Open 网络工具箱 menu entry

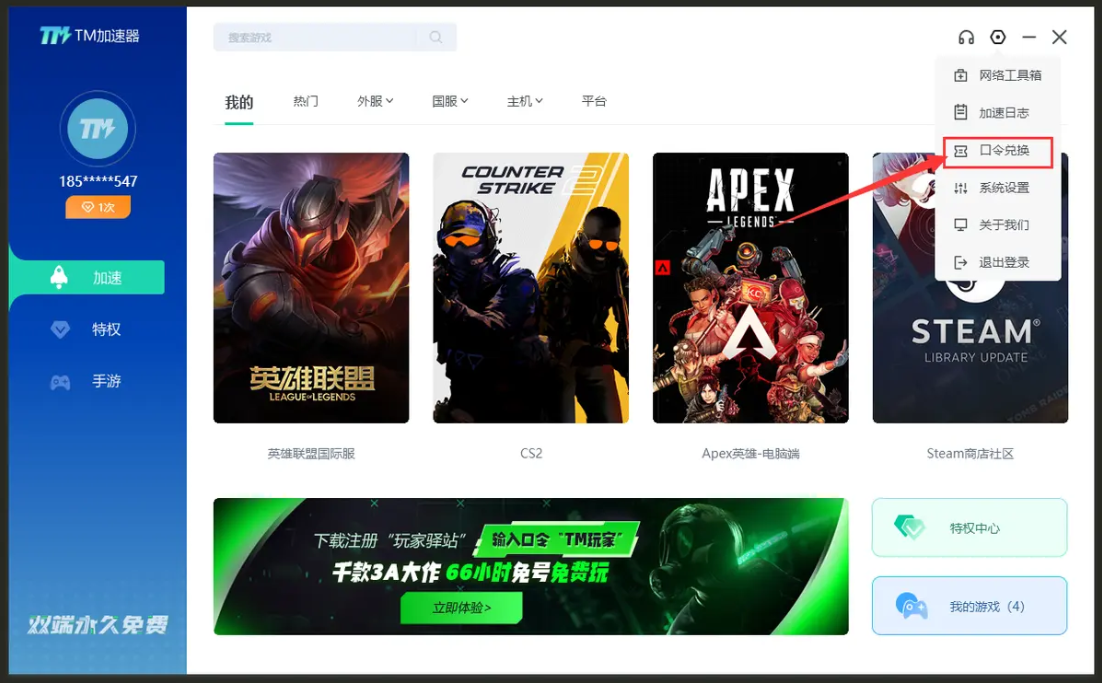click(998, 75)
